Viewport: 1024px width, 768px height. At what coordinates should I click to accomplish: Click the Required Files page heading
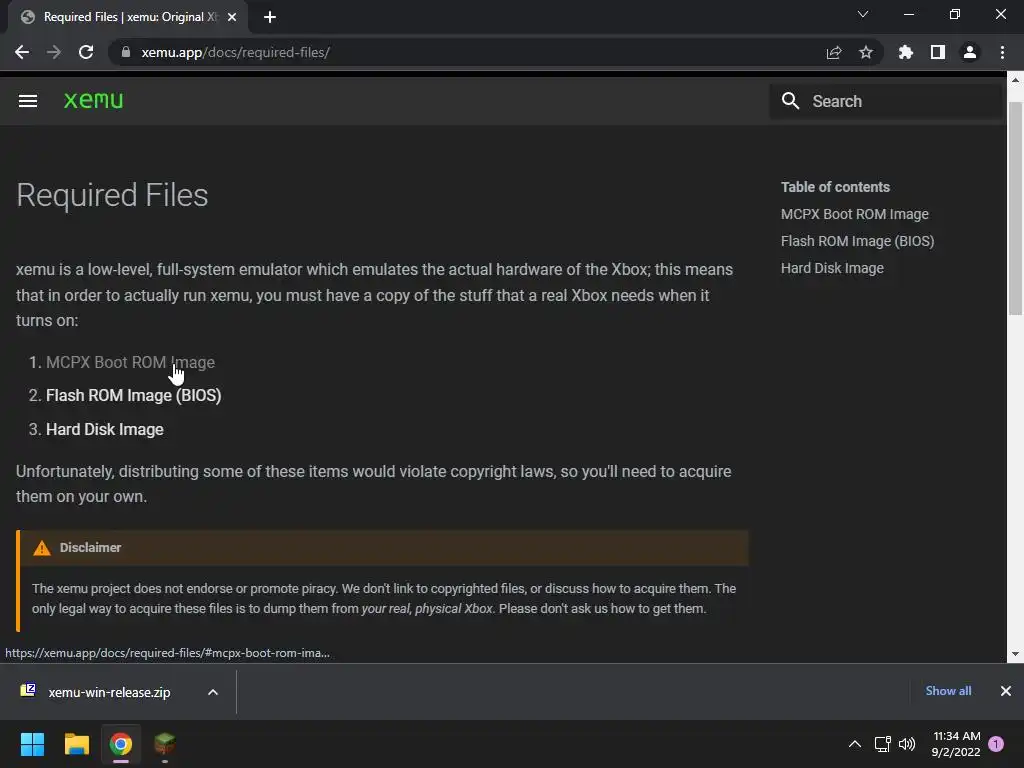(112, 195)
